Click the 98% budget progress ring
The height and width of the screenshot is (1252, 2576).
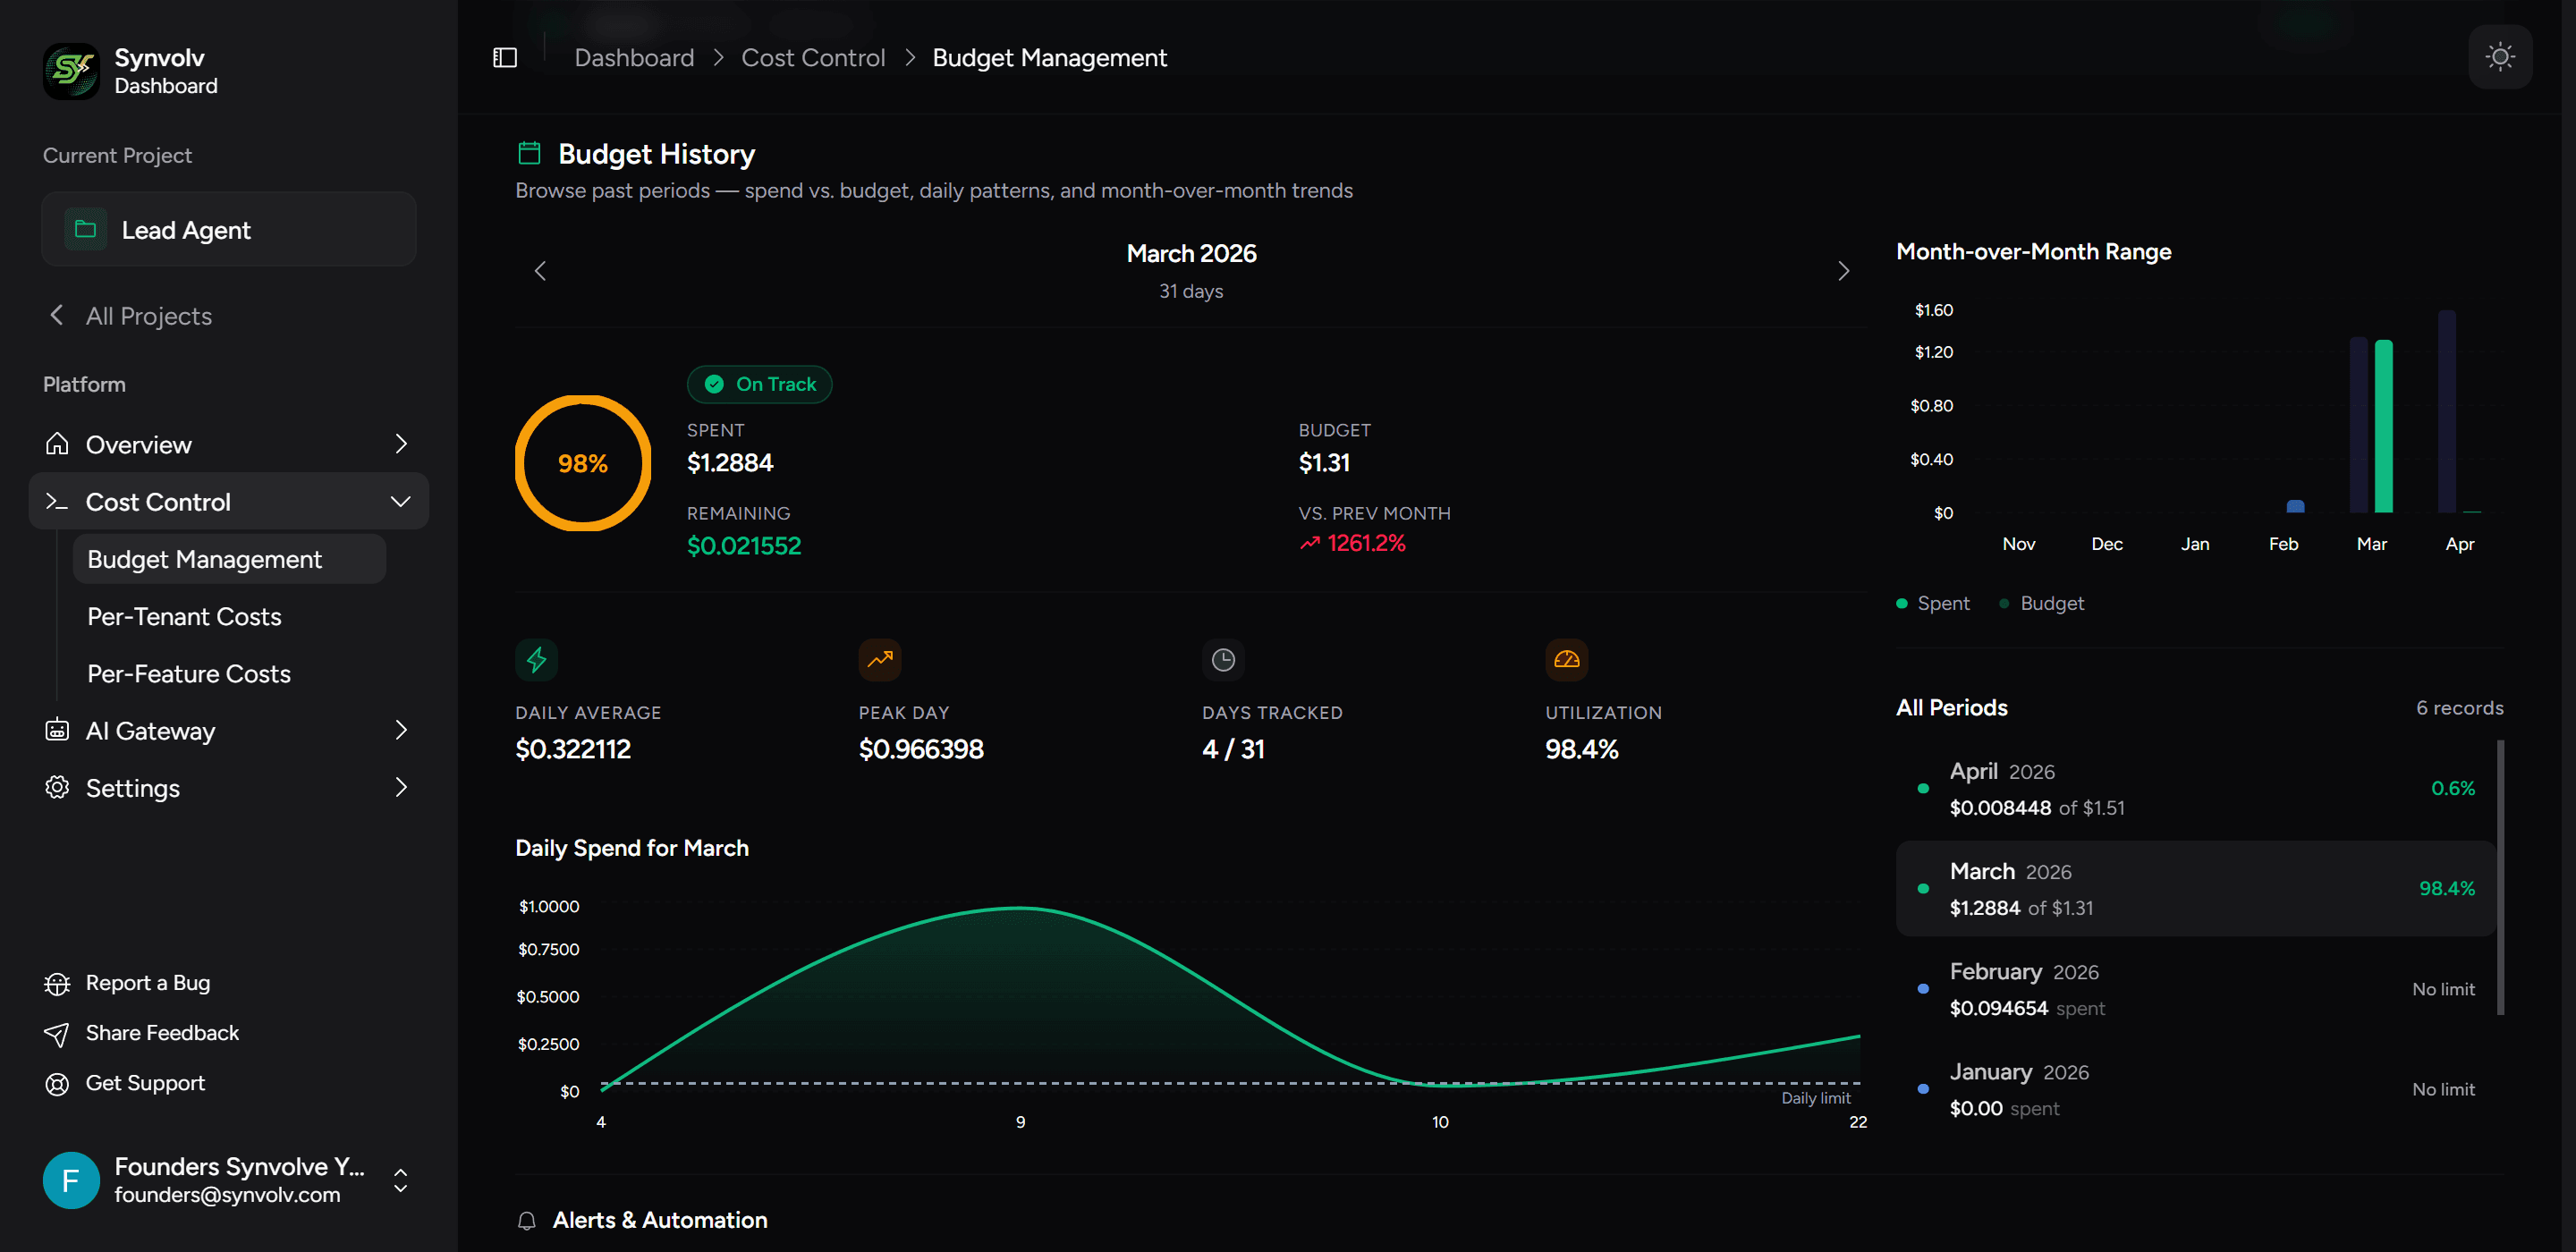[x=582, y=462]
